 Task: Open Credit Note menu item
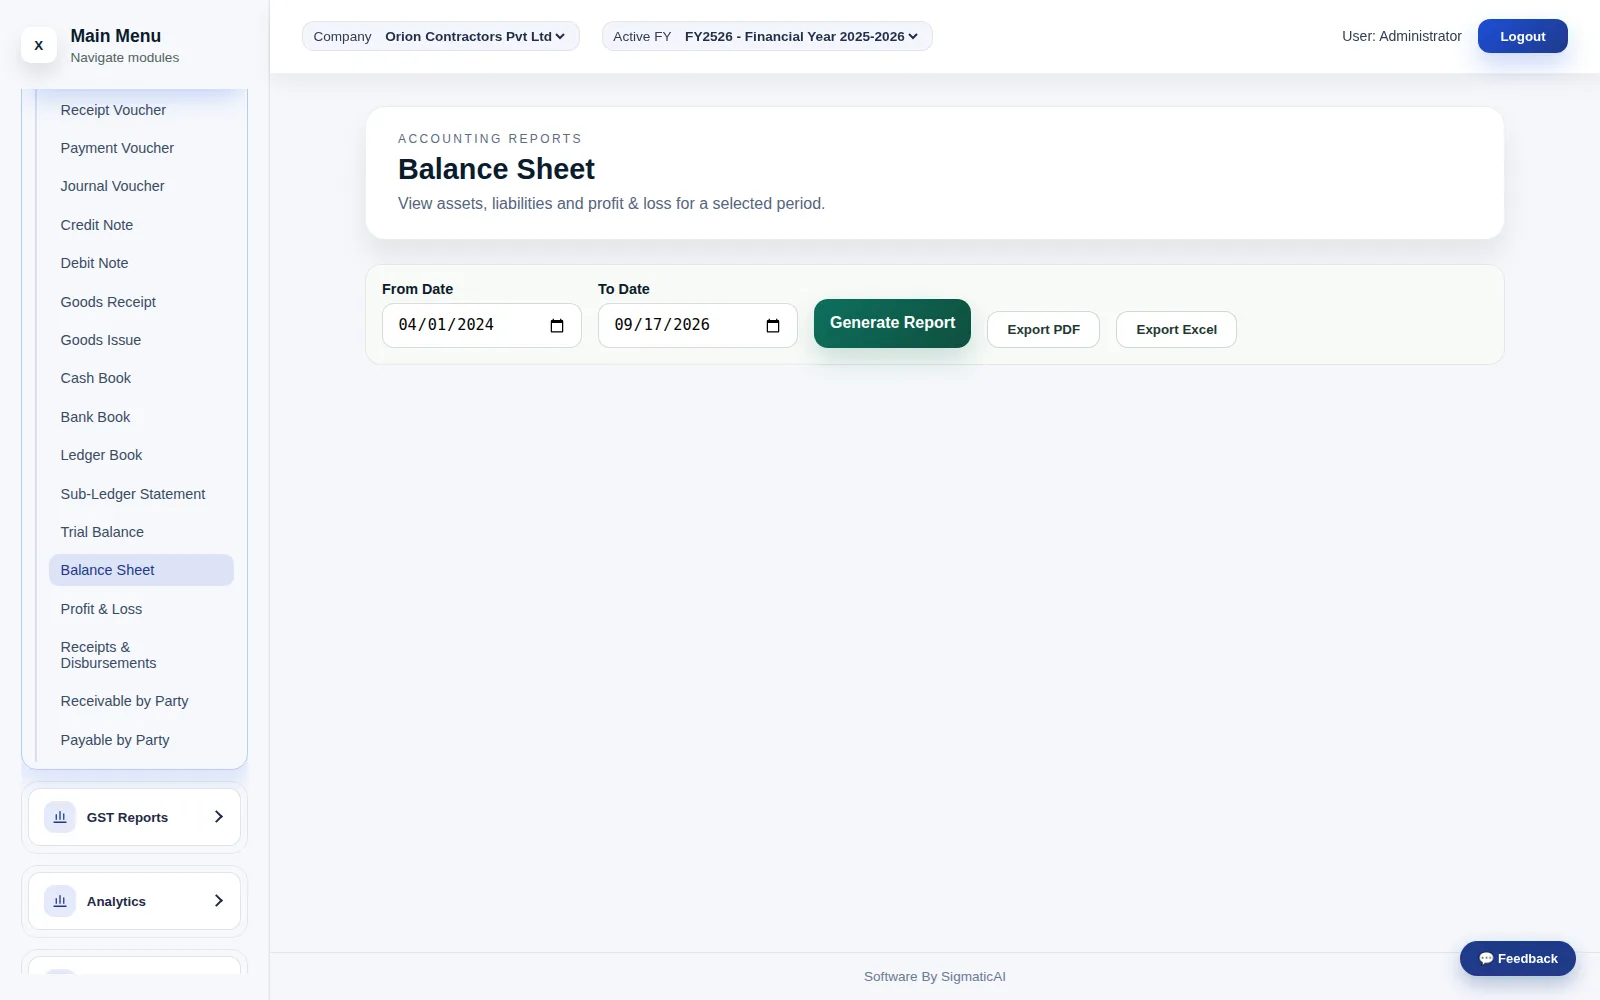141,225
